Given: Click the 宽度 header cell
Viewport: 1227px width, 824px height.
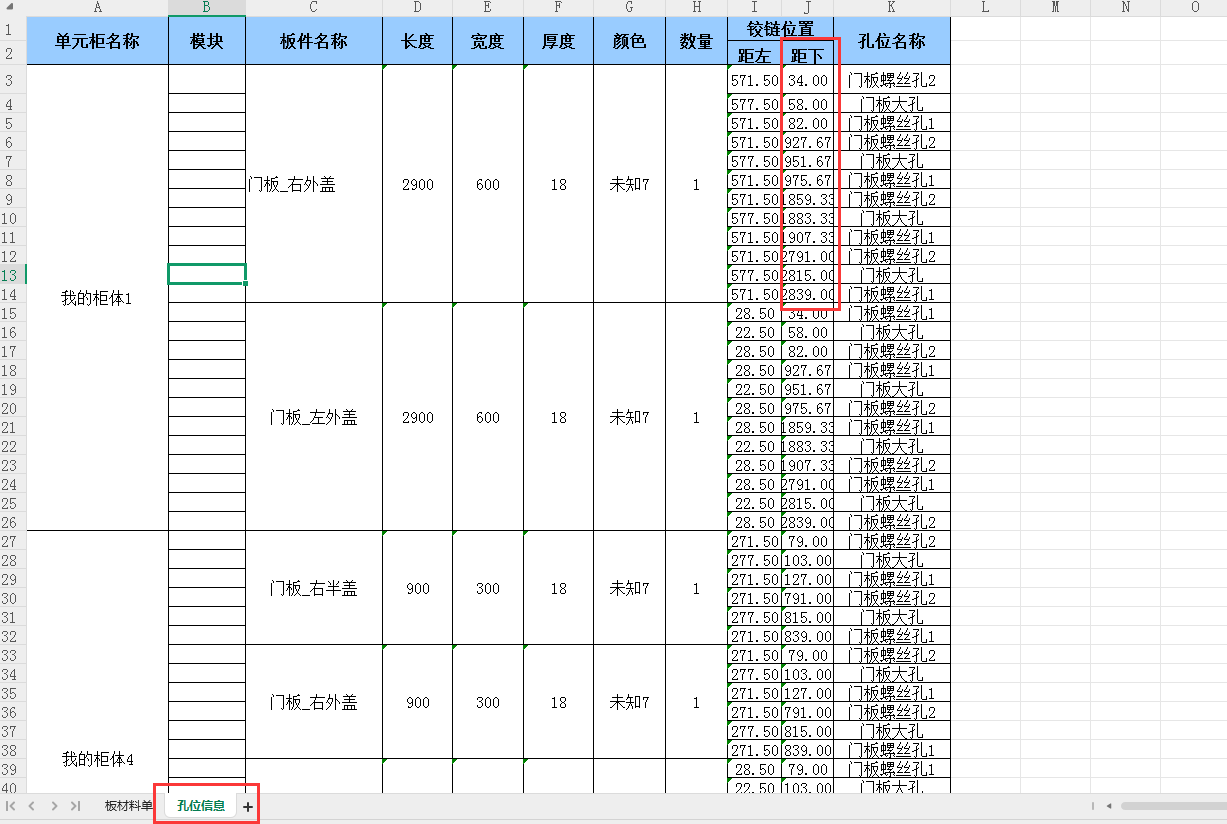Looking at the screenshot, I should 488,41.
